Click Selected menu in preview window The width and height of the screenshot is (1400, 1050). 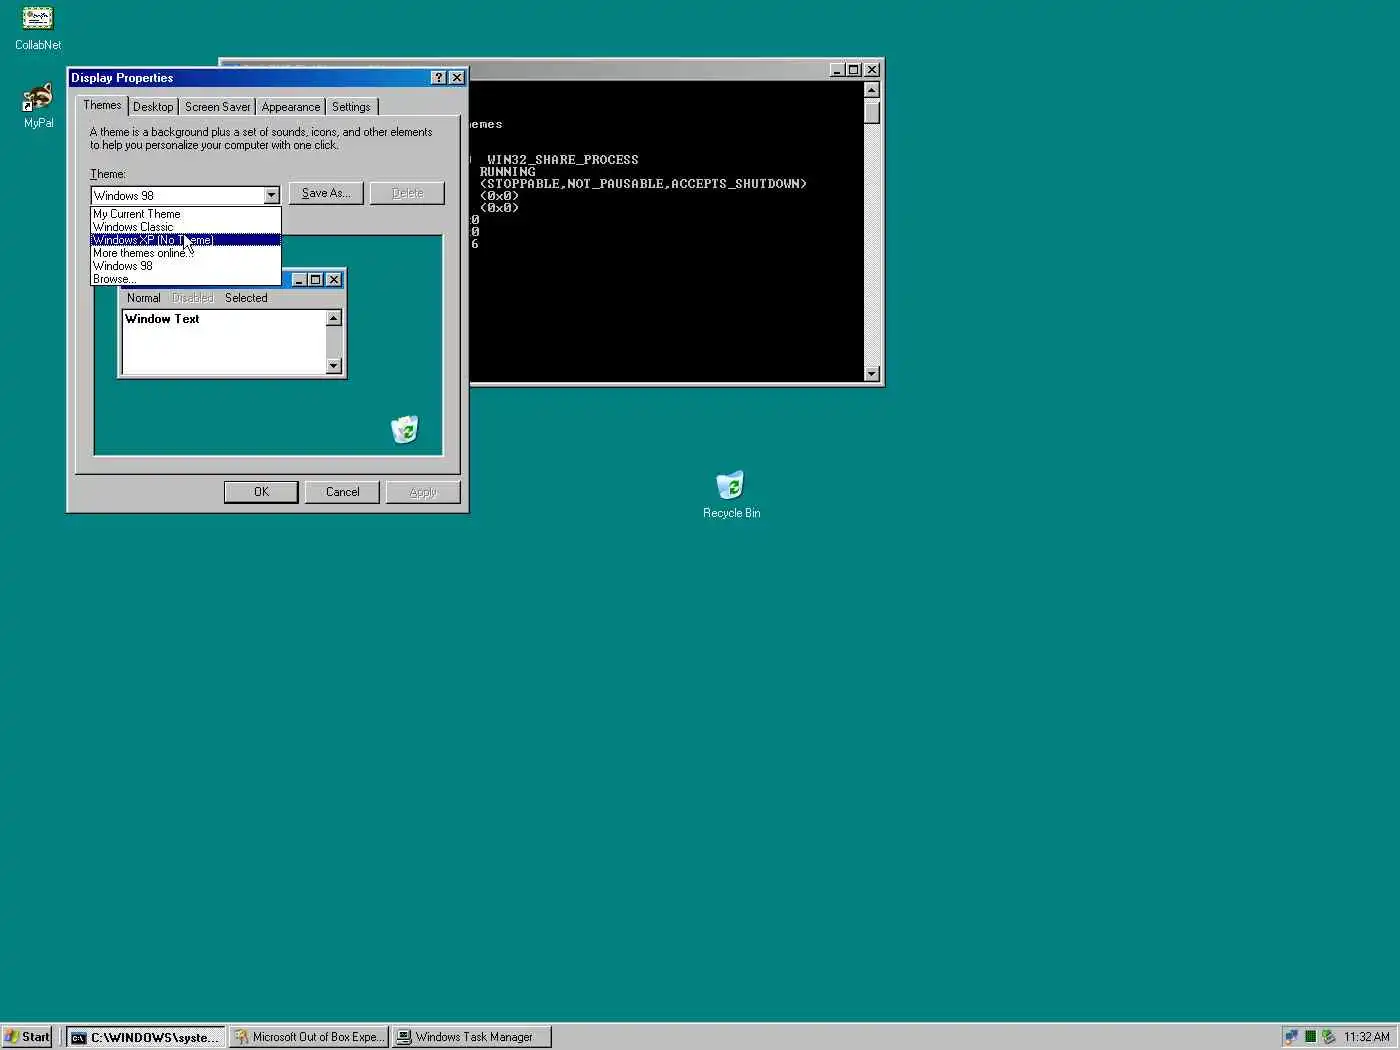(246, 298)
